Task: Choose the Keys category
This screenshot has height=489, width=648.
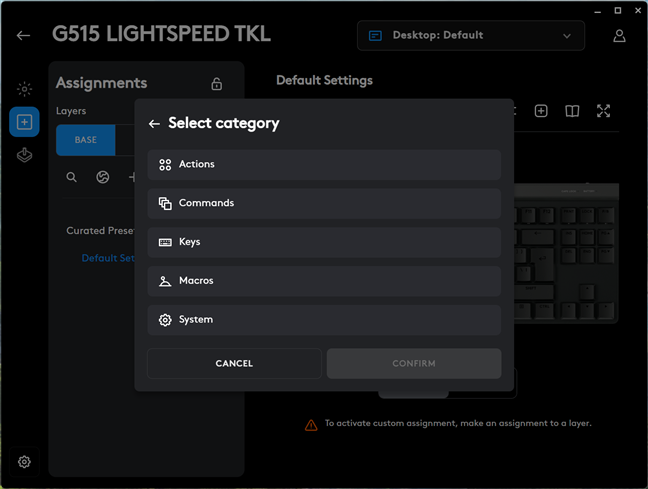Action: pyautogui.click(x=324, y=242)
